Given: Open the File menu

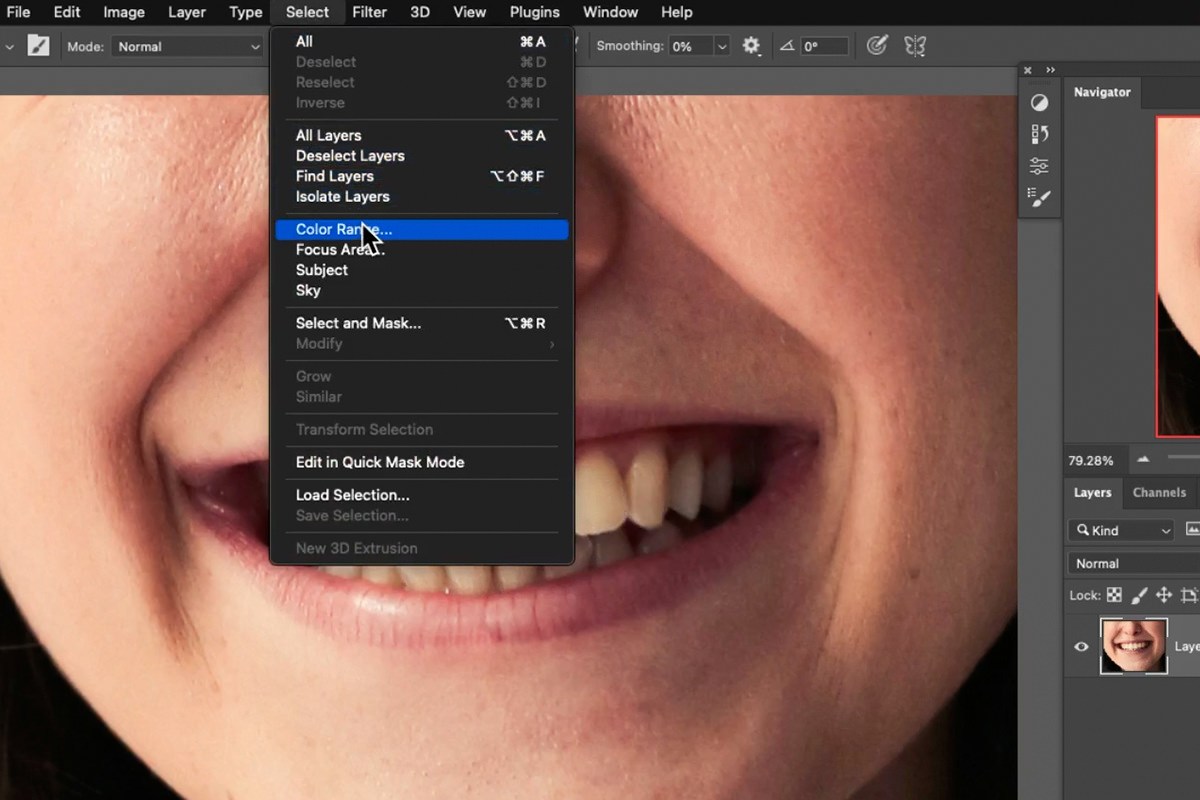Looking at the screenshot, I should point(18,12).
